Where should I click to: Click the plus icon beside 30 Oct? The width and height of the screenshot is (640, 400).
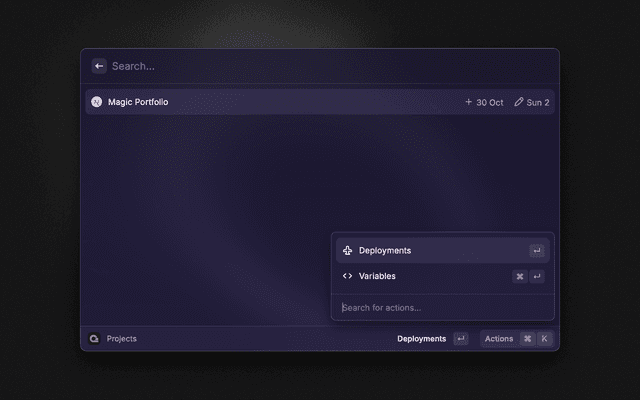[468, 102]
